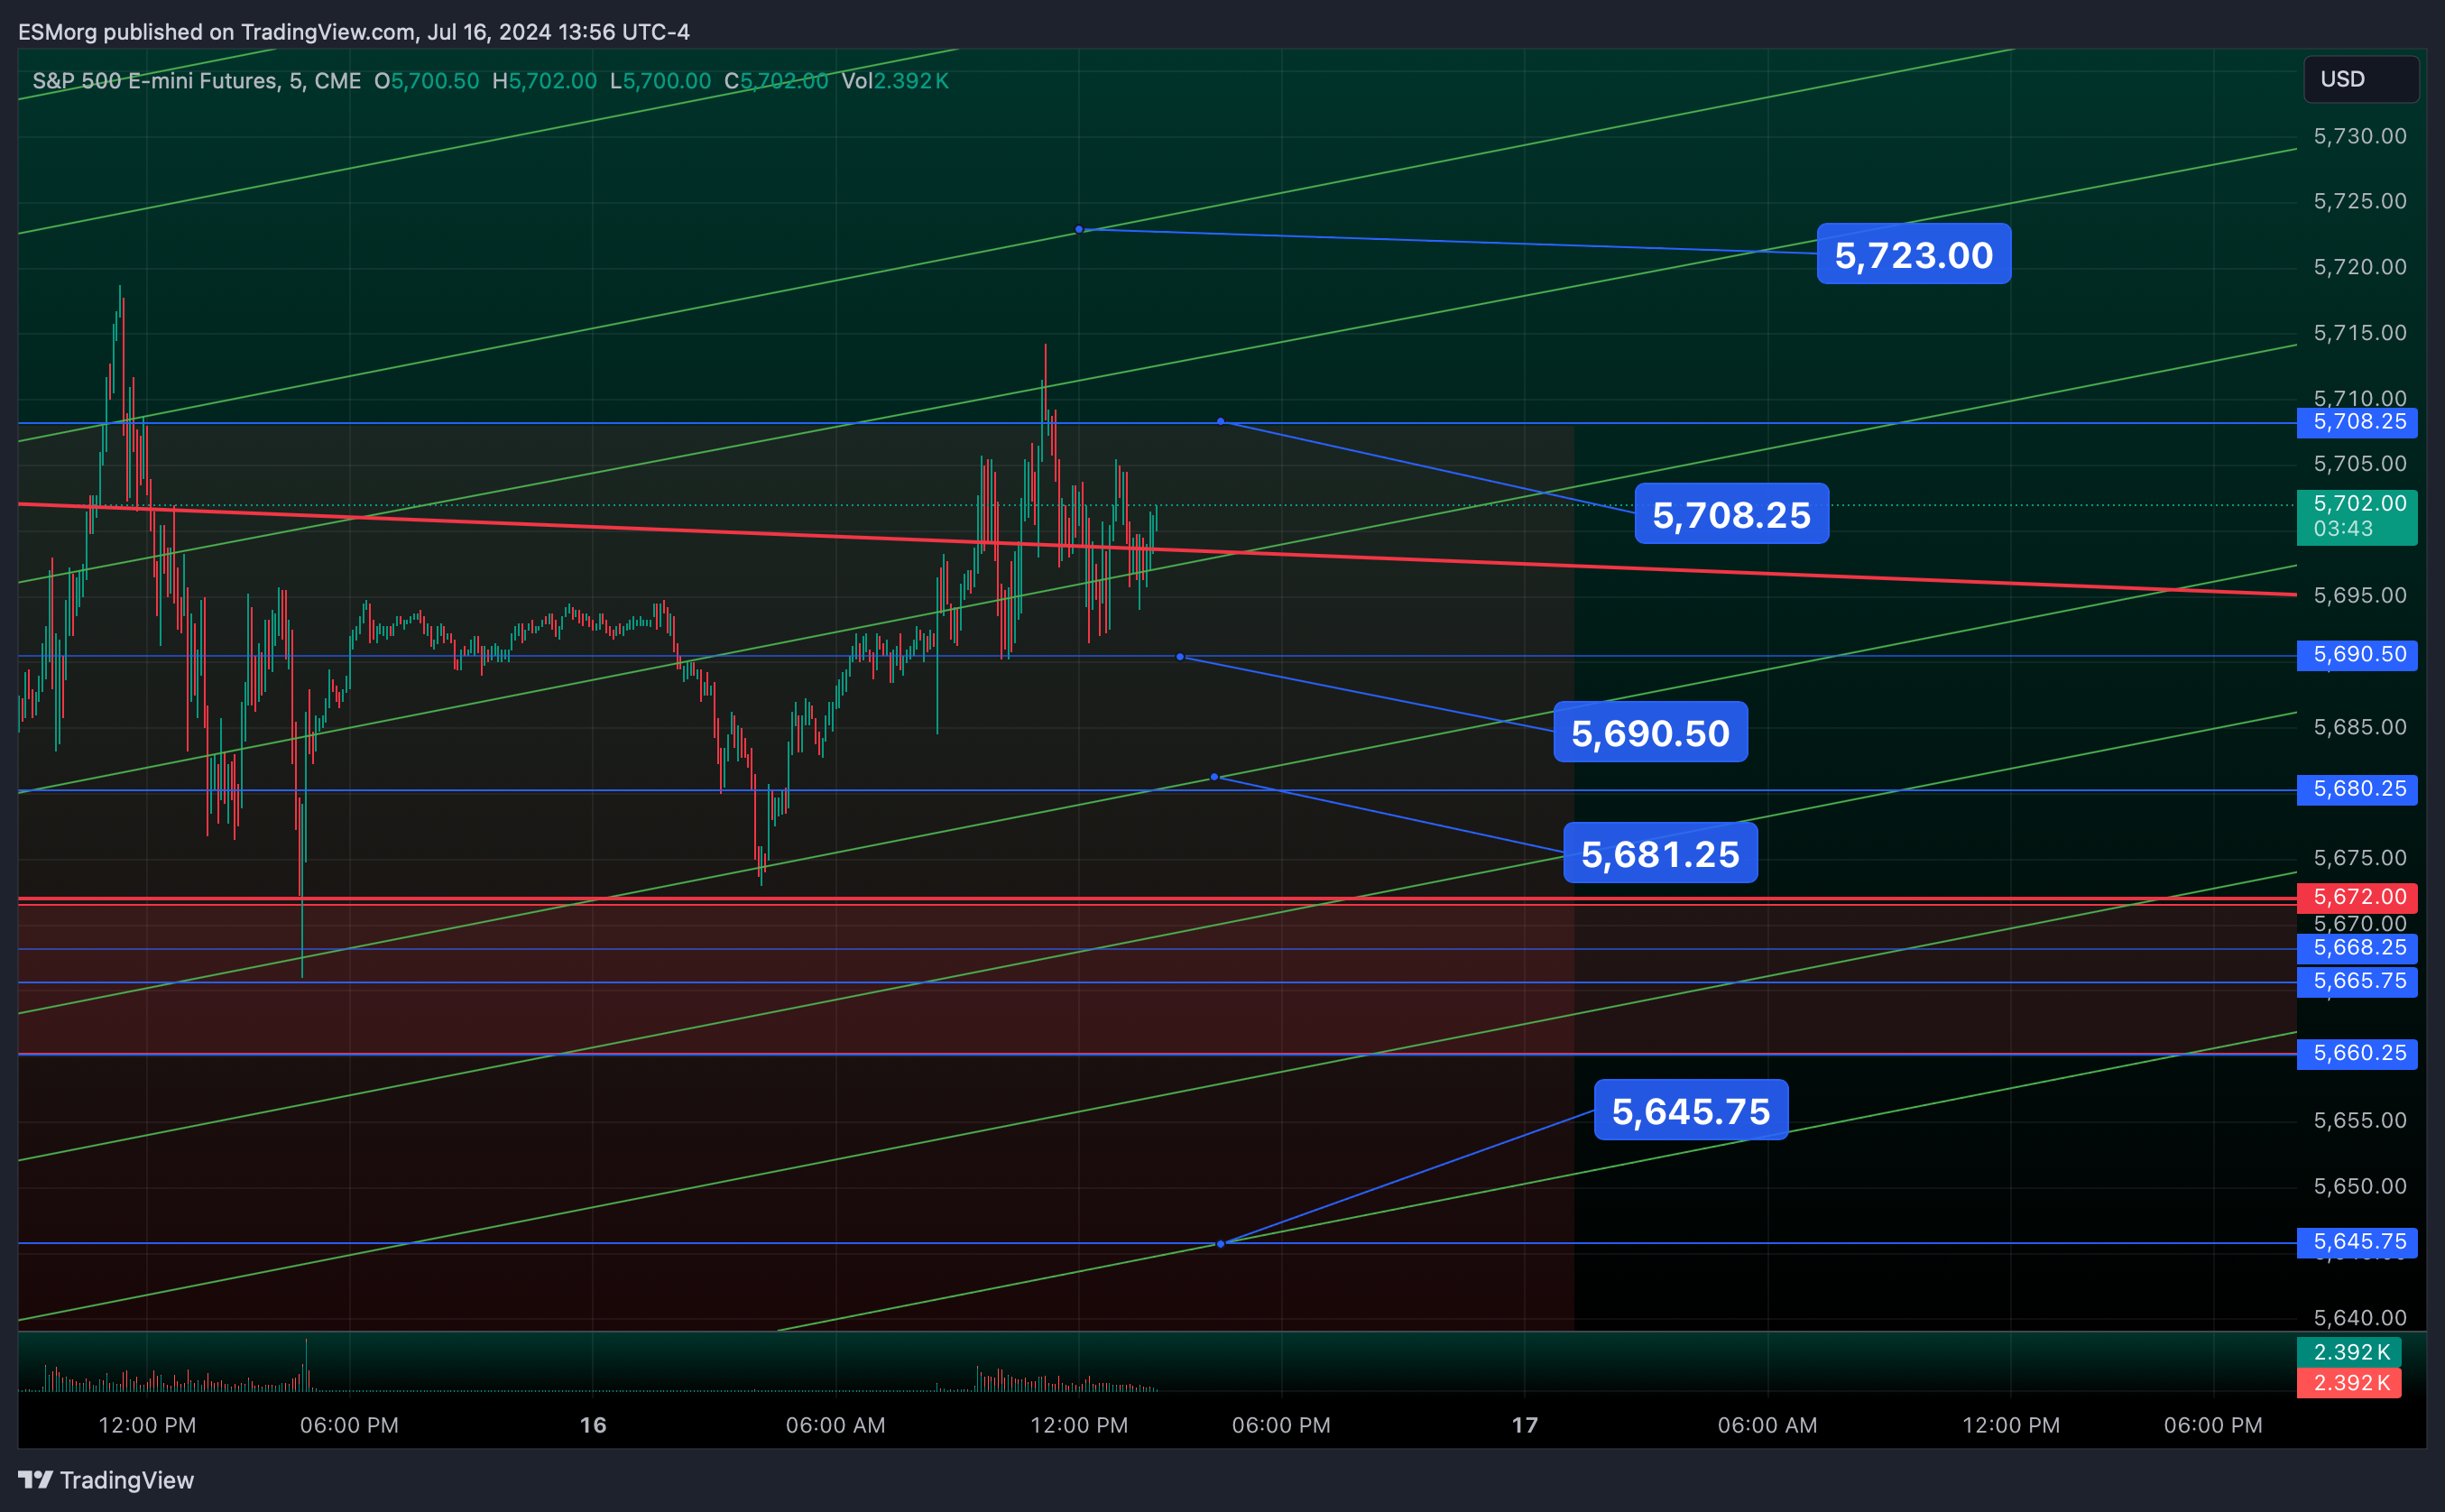The height and width of the screenshot is (1512, 2445).
Task: Click the 5,640.00 price scale label
Action: coord(2360,1318)
